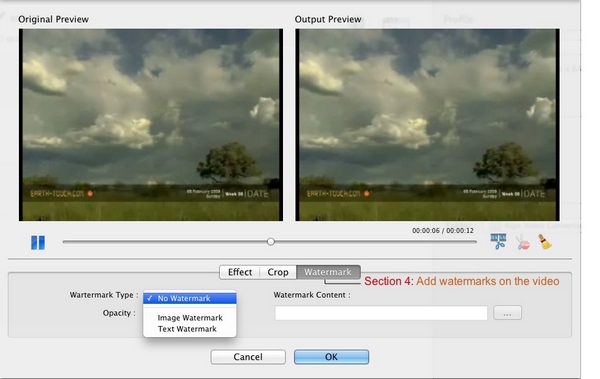Click the 00:00:06 / 00:00:12 time display

443,230
